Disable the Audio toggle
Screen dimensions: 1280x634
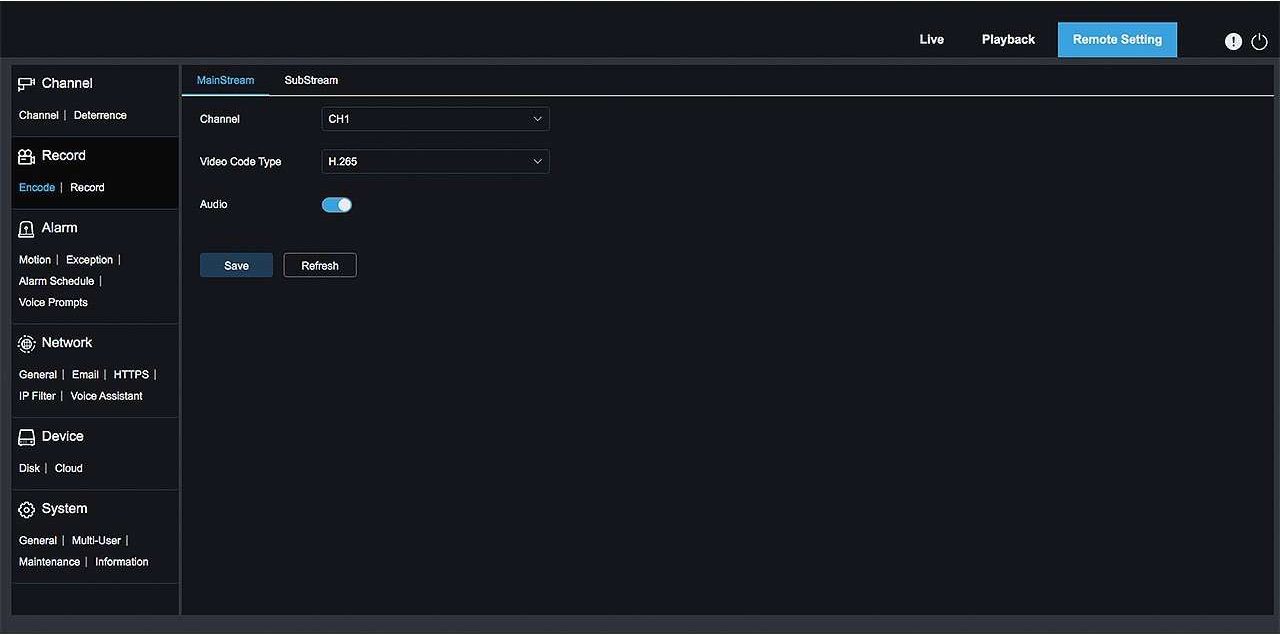[336, 204]
